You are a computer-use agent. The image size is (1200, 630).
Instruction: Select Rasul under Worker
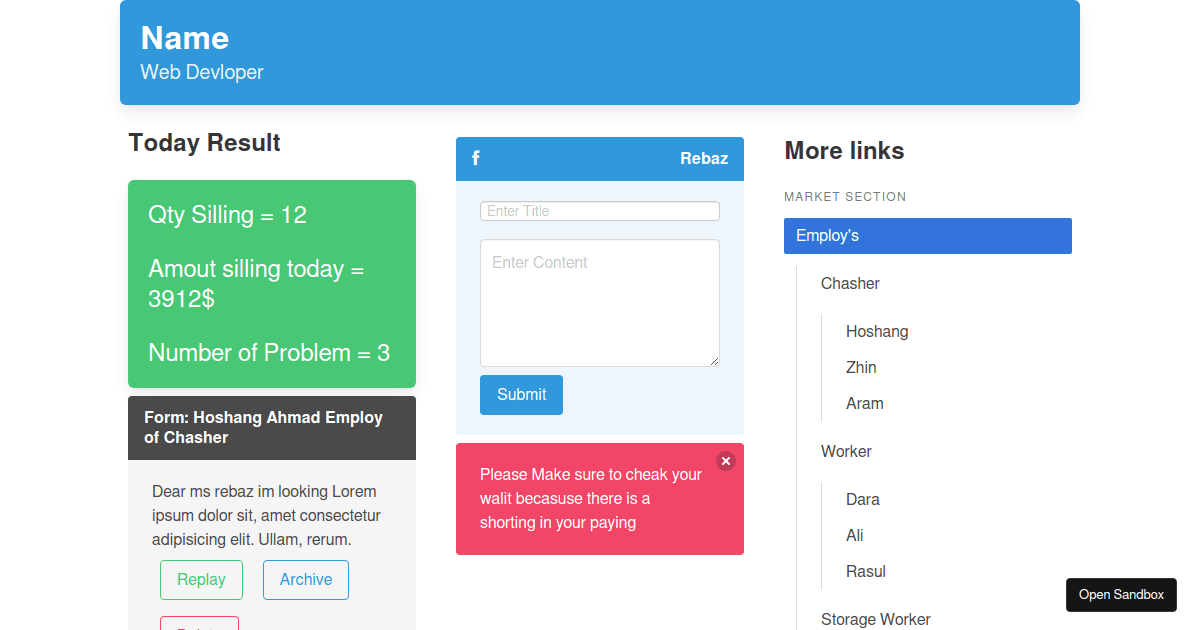click(x=865, y=571)
